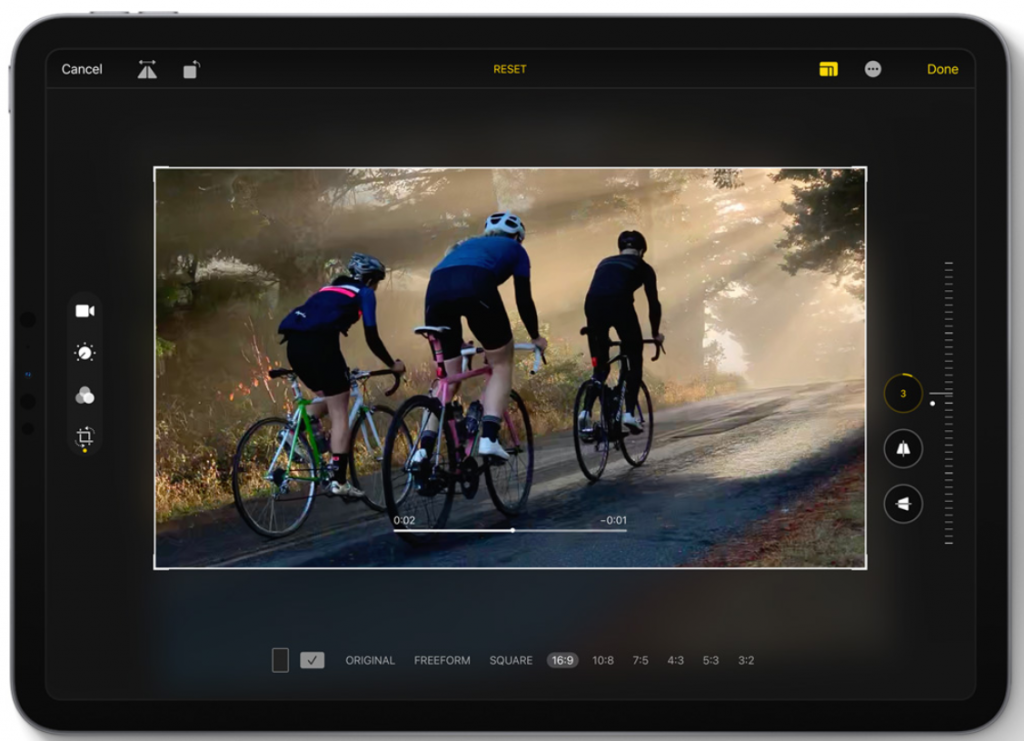The height and width of the screenshot is (741, 1024).
Task: Select the filters three-circle tool
Action: (x=85, y=396)
